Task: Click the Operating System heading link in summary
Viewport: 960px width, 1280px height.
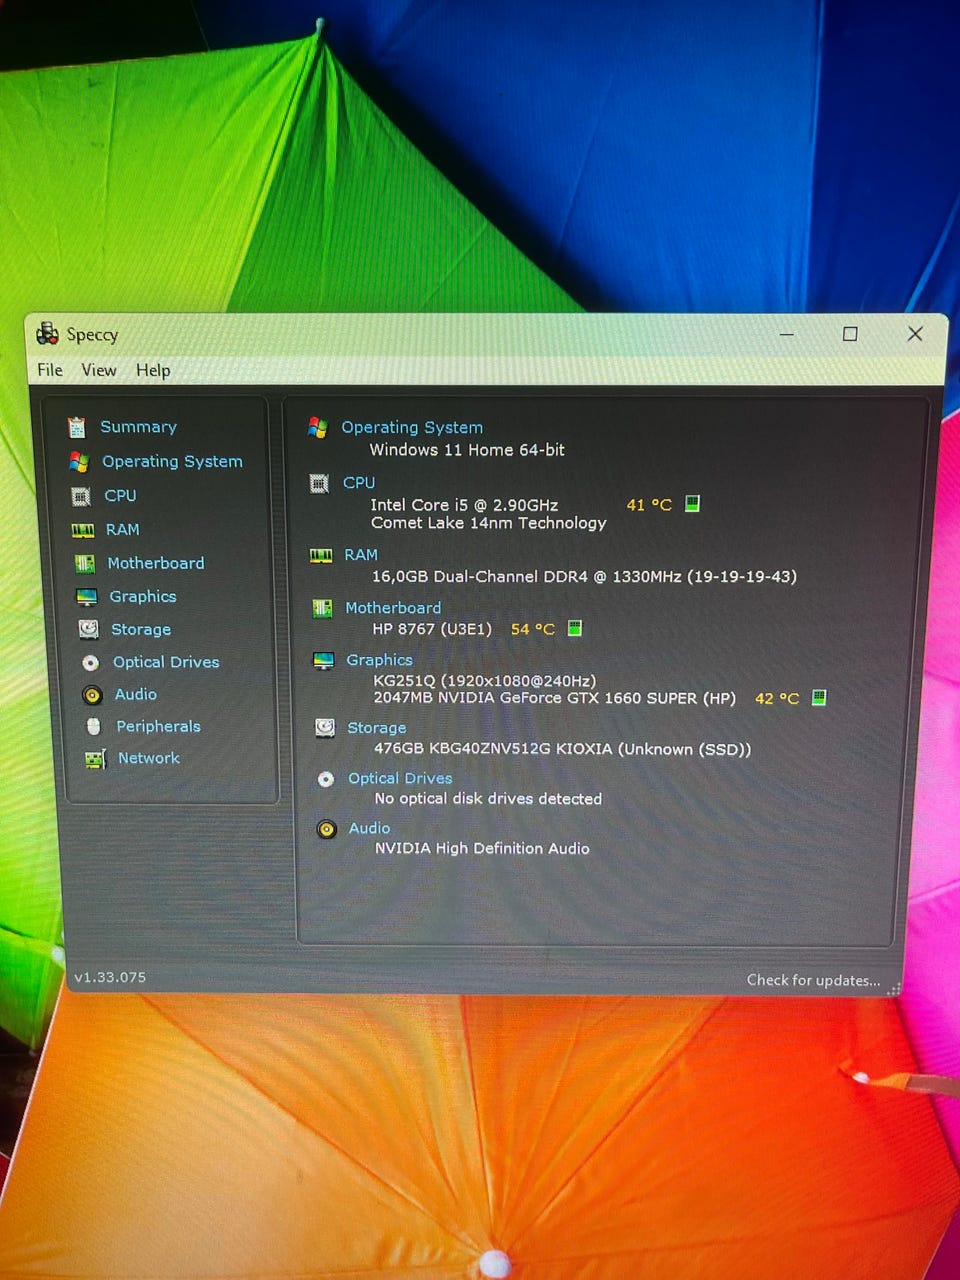Action: point(412,427)
